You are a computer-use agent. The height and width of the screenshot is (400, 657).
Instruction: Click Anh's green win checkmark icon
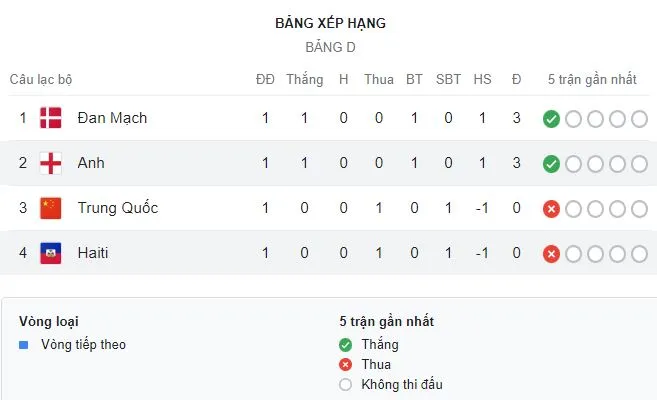pyautogui.click(x=551, y=164)
